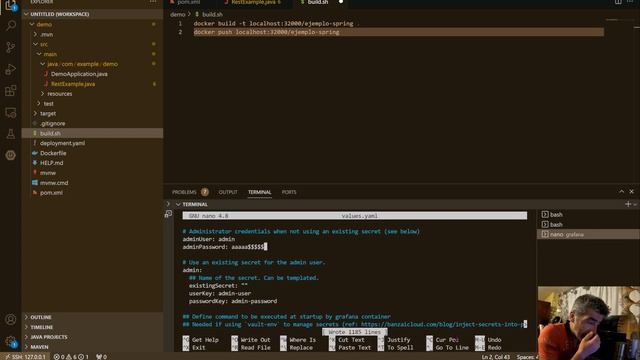This screenshot has width=640, height=360.
Task: Collapse java/com/example/demo folder
Action: (82, 64)
